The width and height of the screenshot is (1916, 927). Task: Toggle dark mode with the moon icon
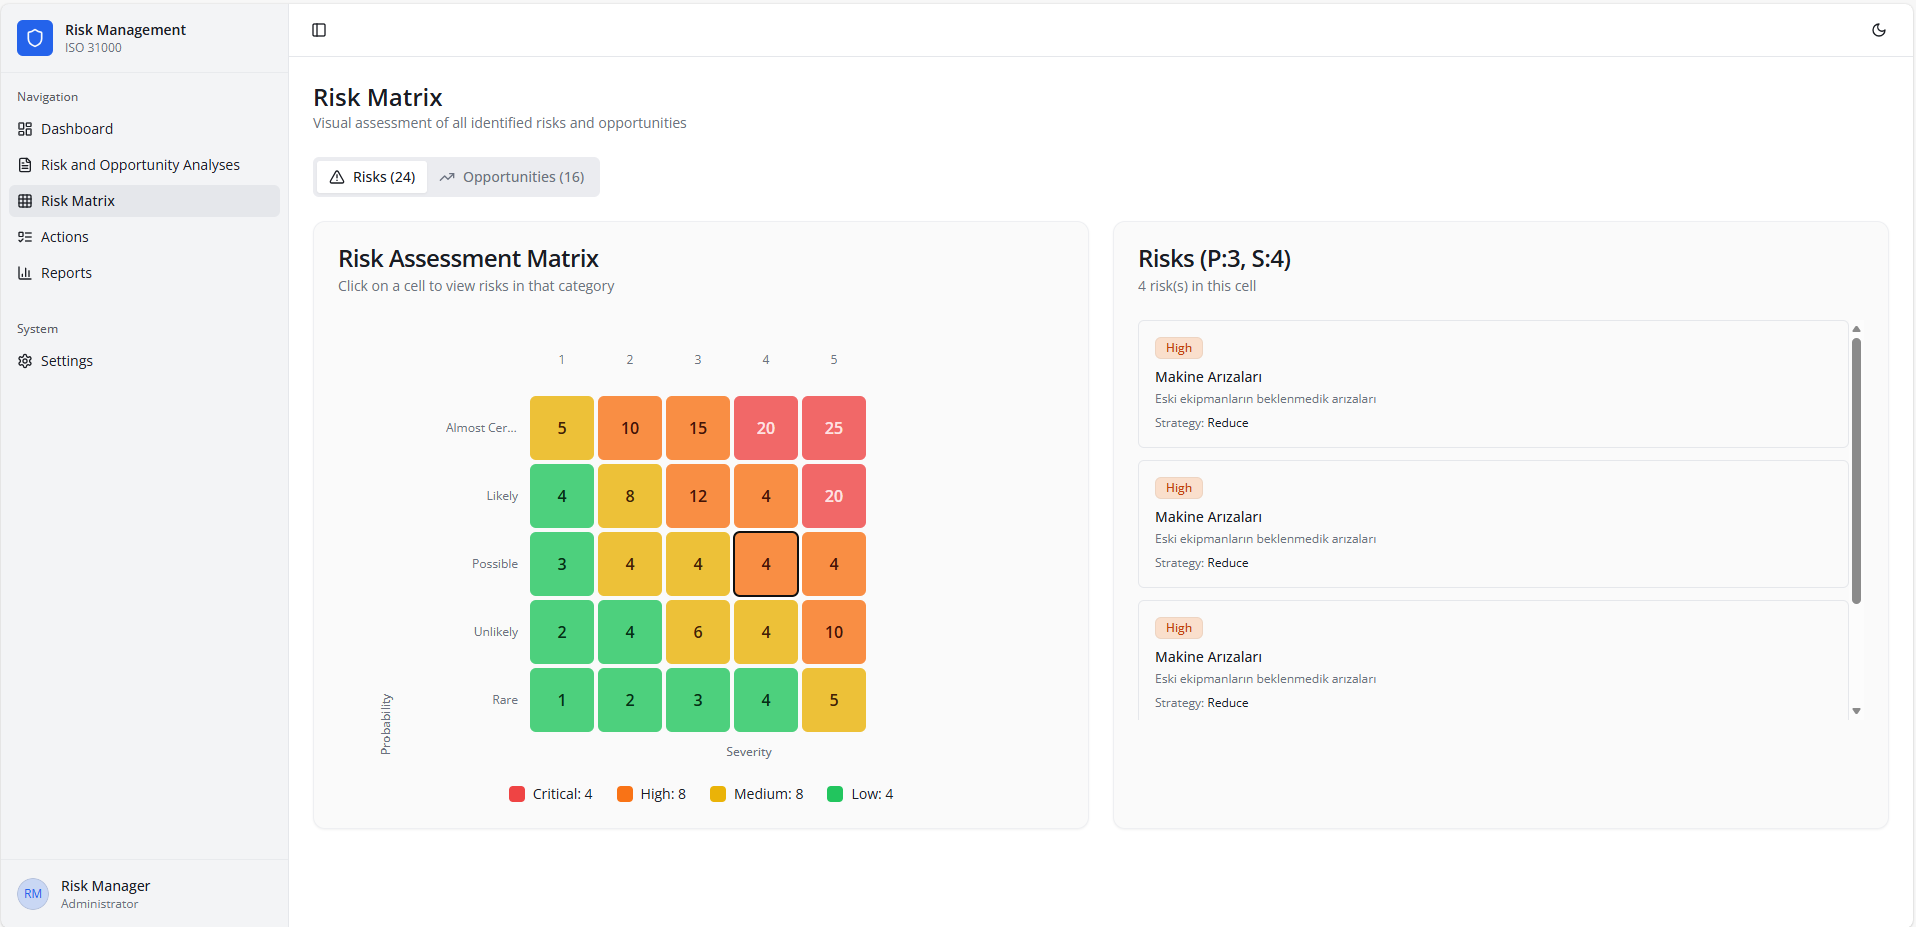(1879, 30)
